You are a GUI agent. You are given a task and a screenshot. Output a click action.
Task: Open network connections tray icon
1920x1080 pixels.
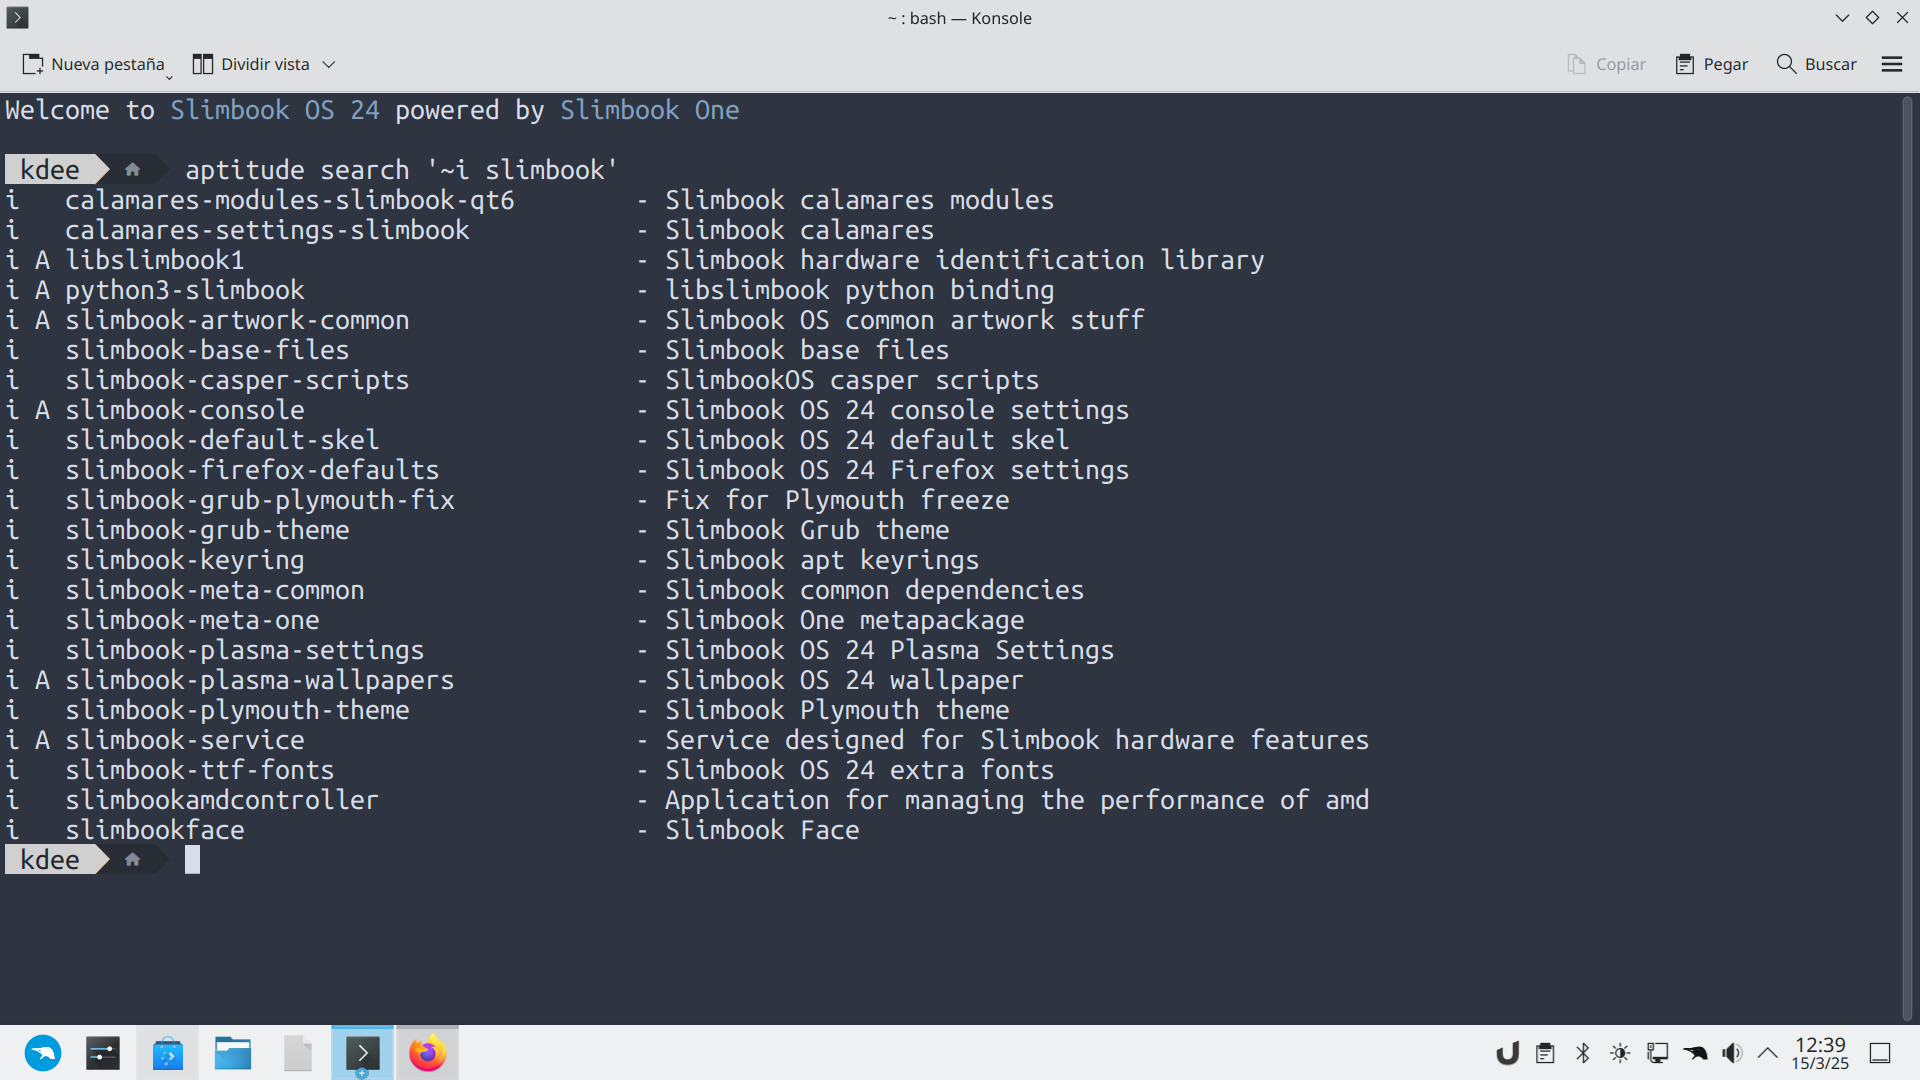click(x=1657, y=1053)
